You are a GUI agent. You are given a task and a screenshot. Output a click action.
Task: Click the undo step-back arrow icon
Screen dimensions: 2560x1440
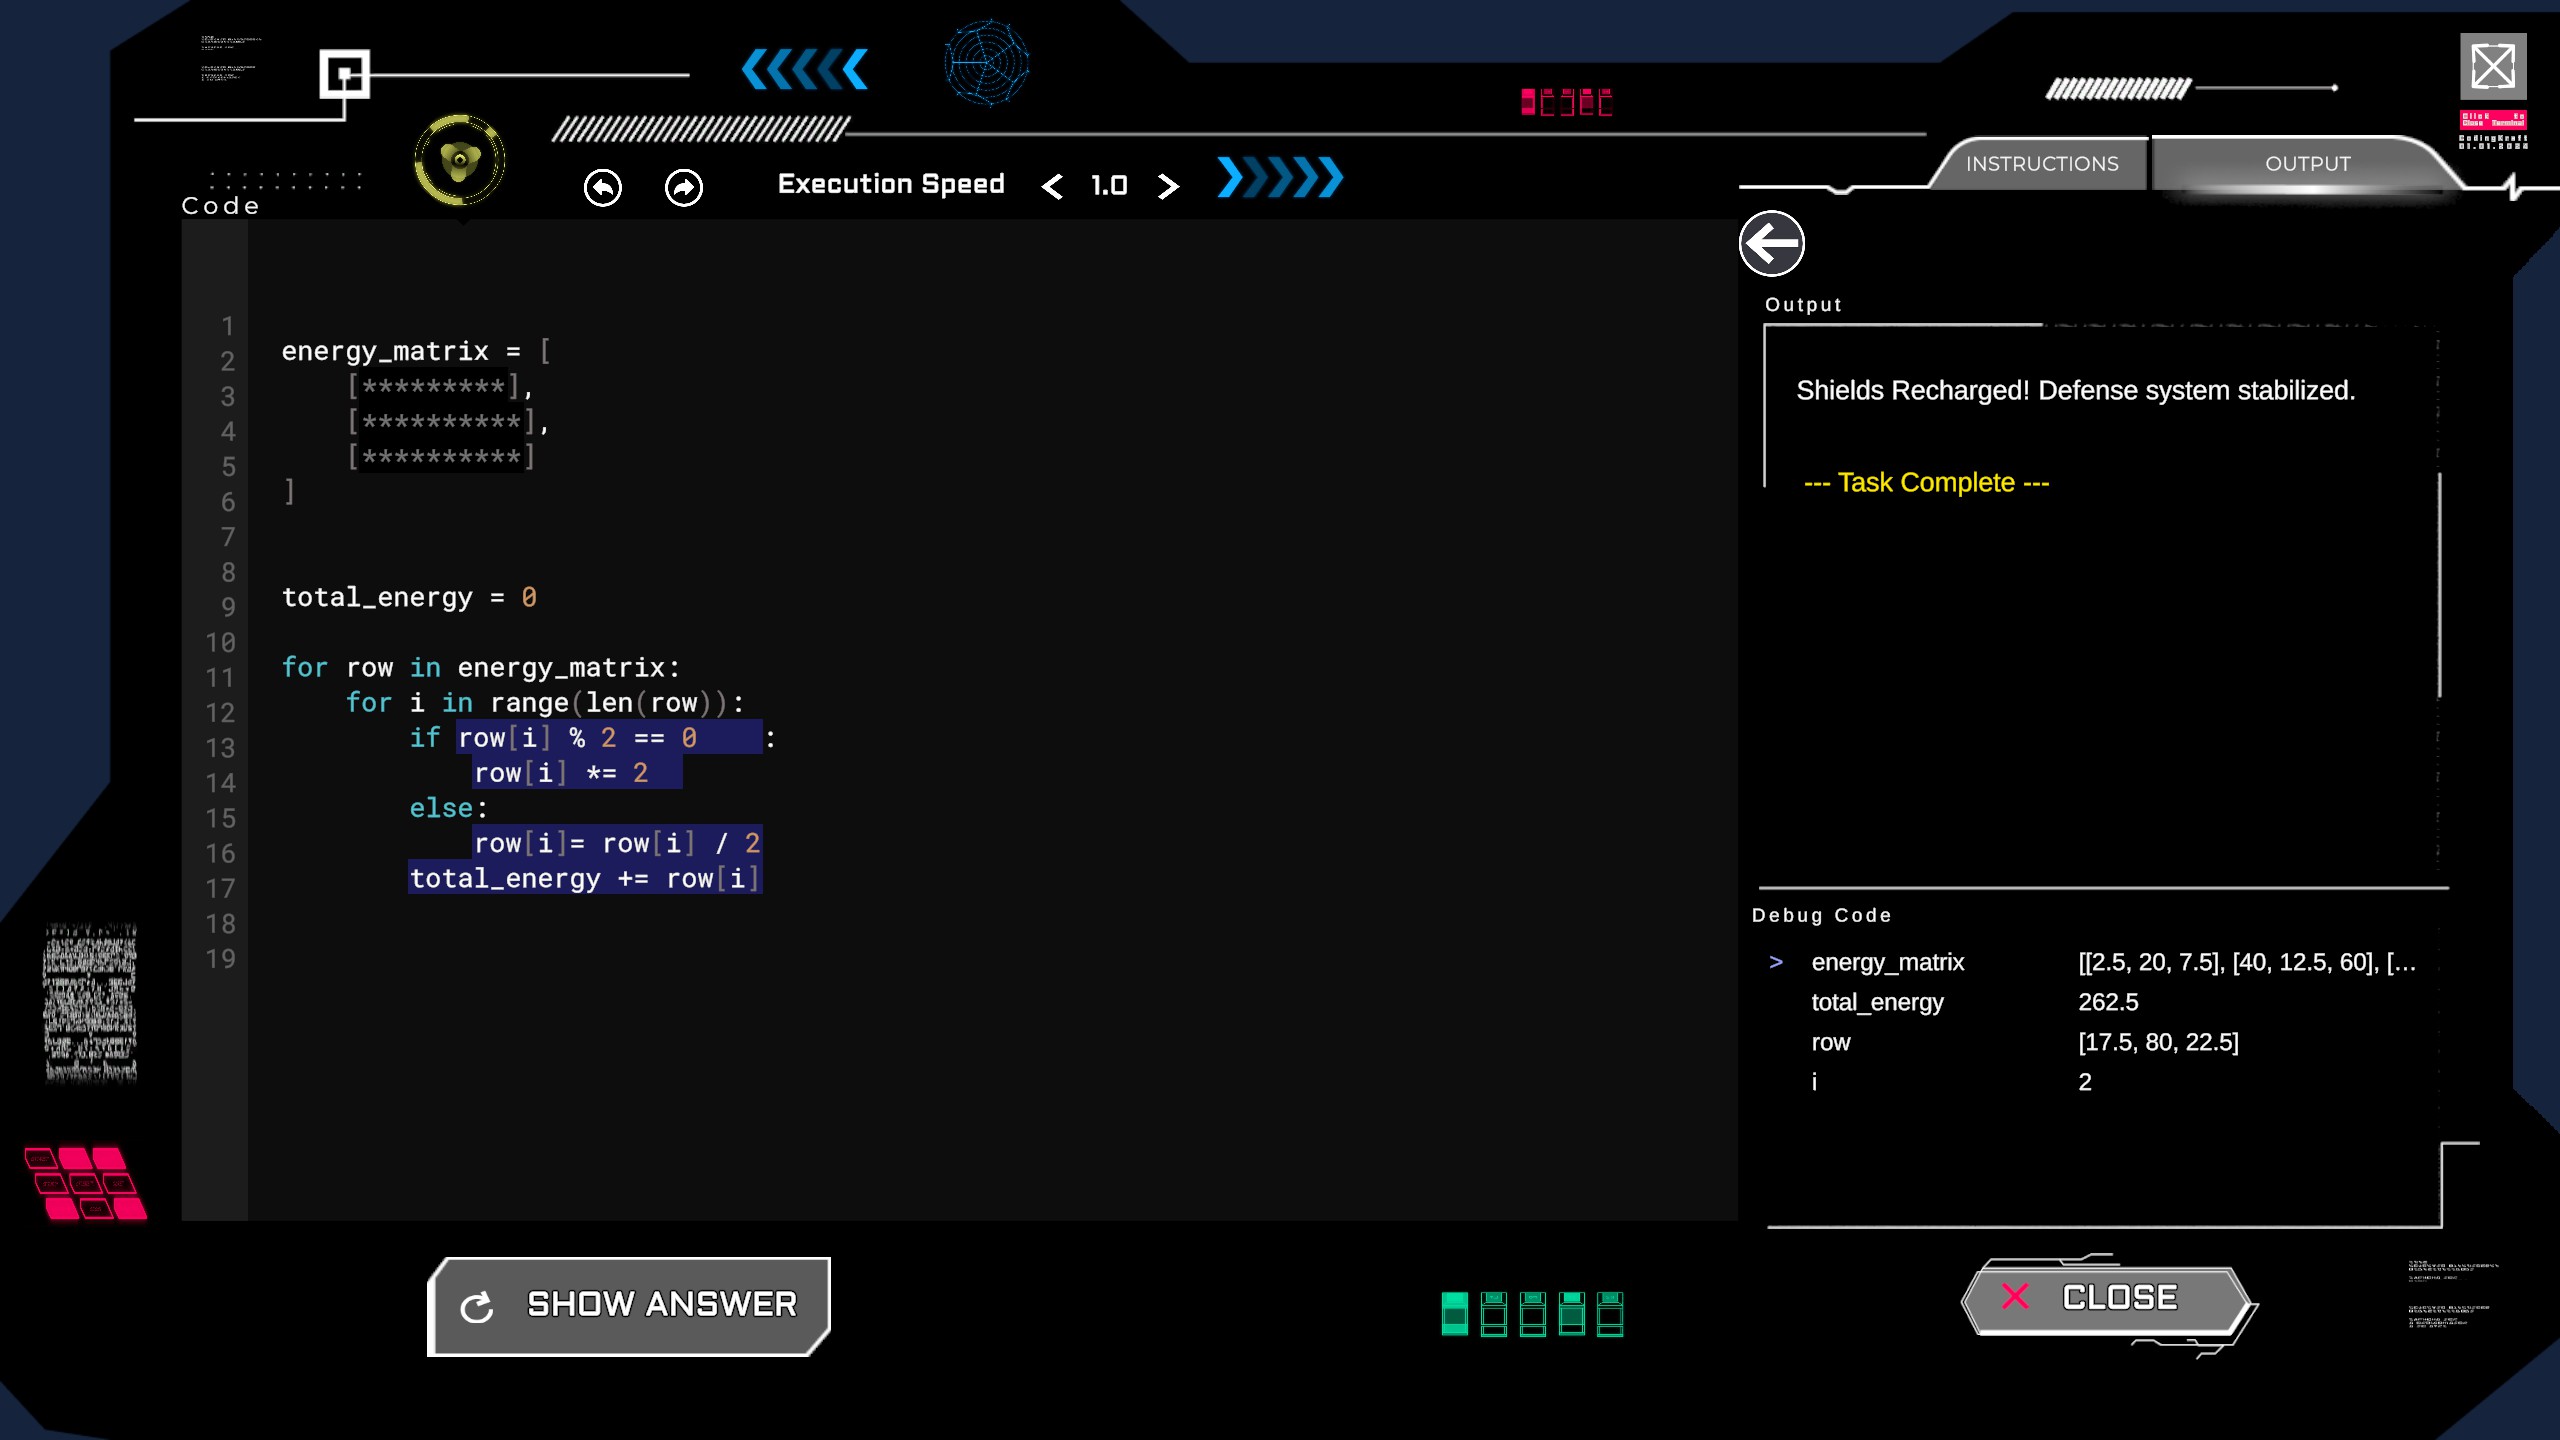click(602, 187)
